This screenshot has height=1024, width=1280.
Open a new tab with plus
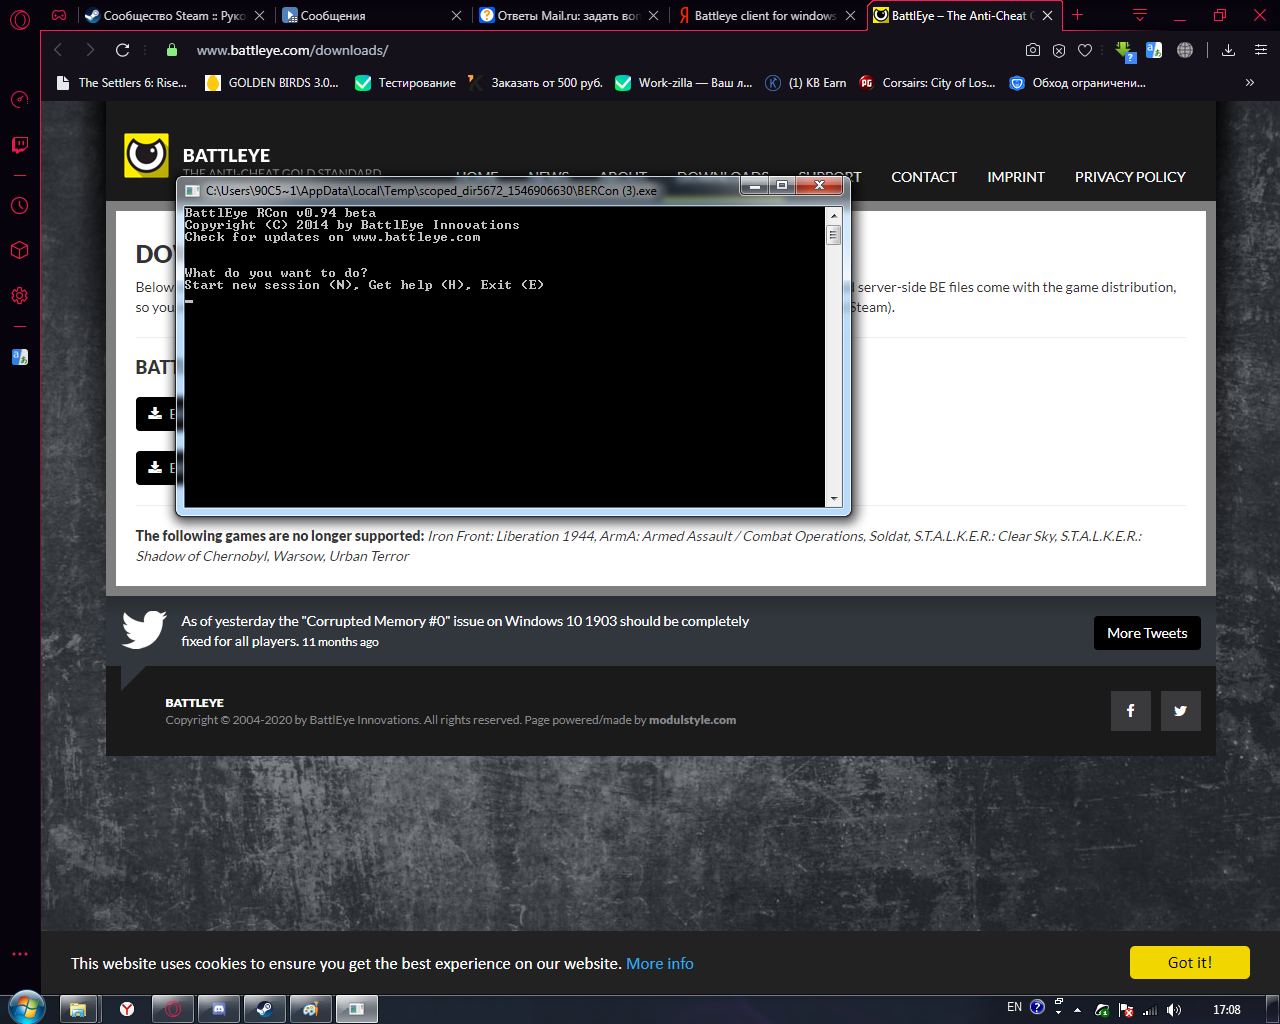tap(1077, 15)
